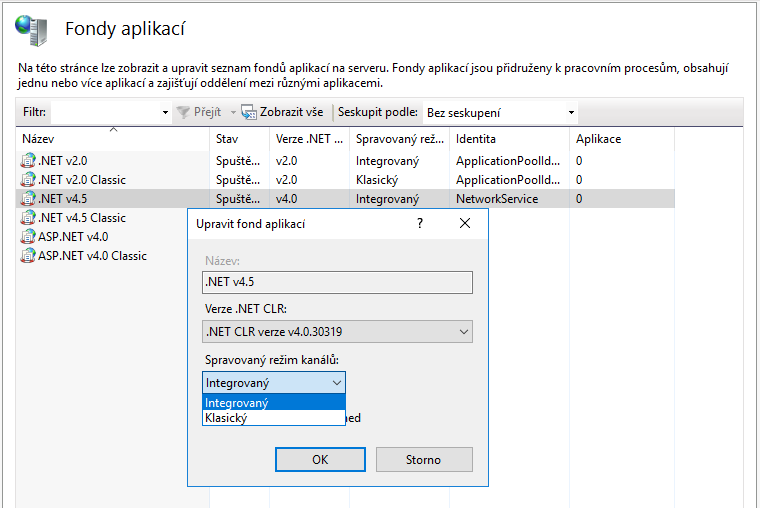The height and width of the screenshot is (508, 760).
Task: Click into the Filtr input field
Action: (106, 112)
